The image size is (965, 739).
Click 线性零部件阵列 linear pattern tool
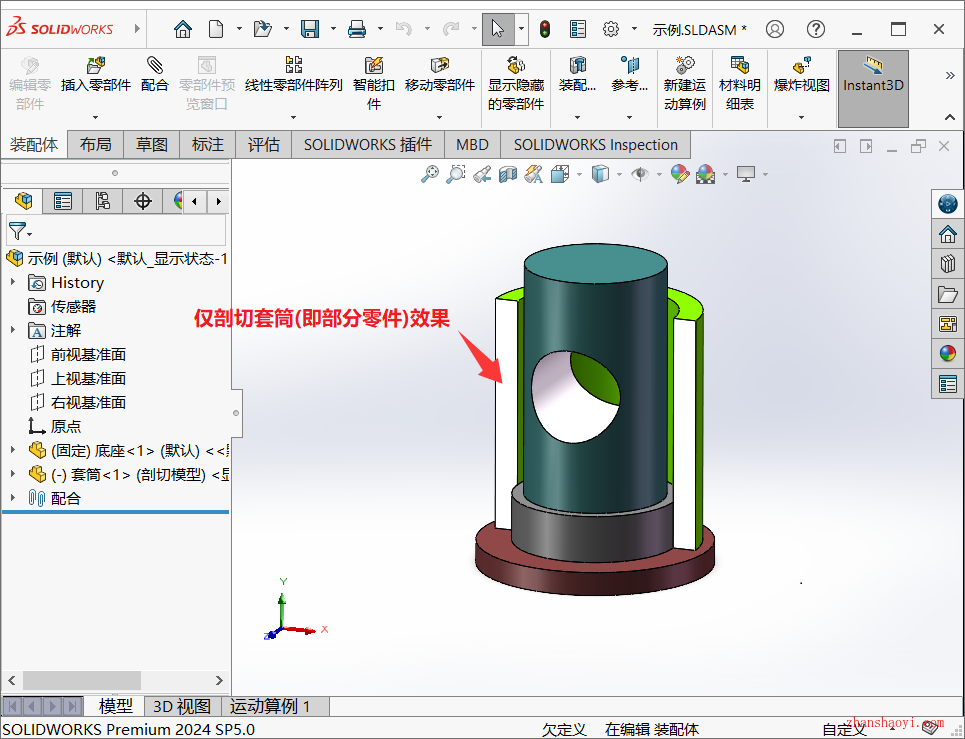294,74
